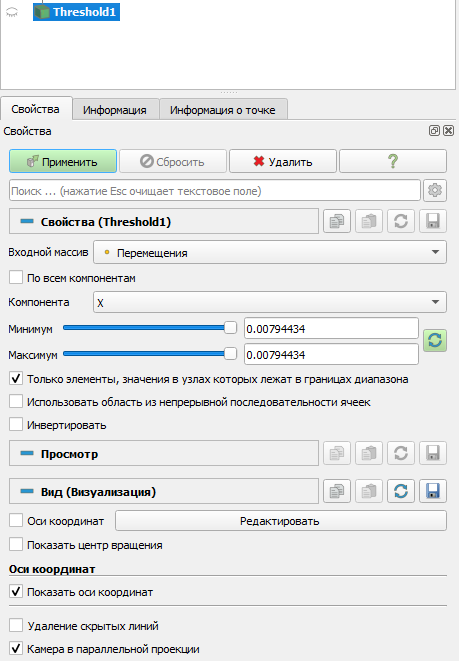Click the reset arrows icon in Свойства (Threshold1) header
The image size is (459, 661).
401,221
